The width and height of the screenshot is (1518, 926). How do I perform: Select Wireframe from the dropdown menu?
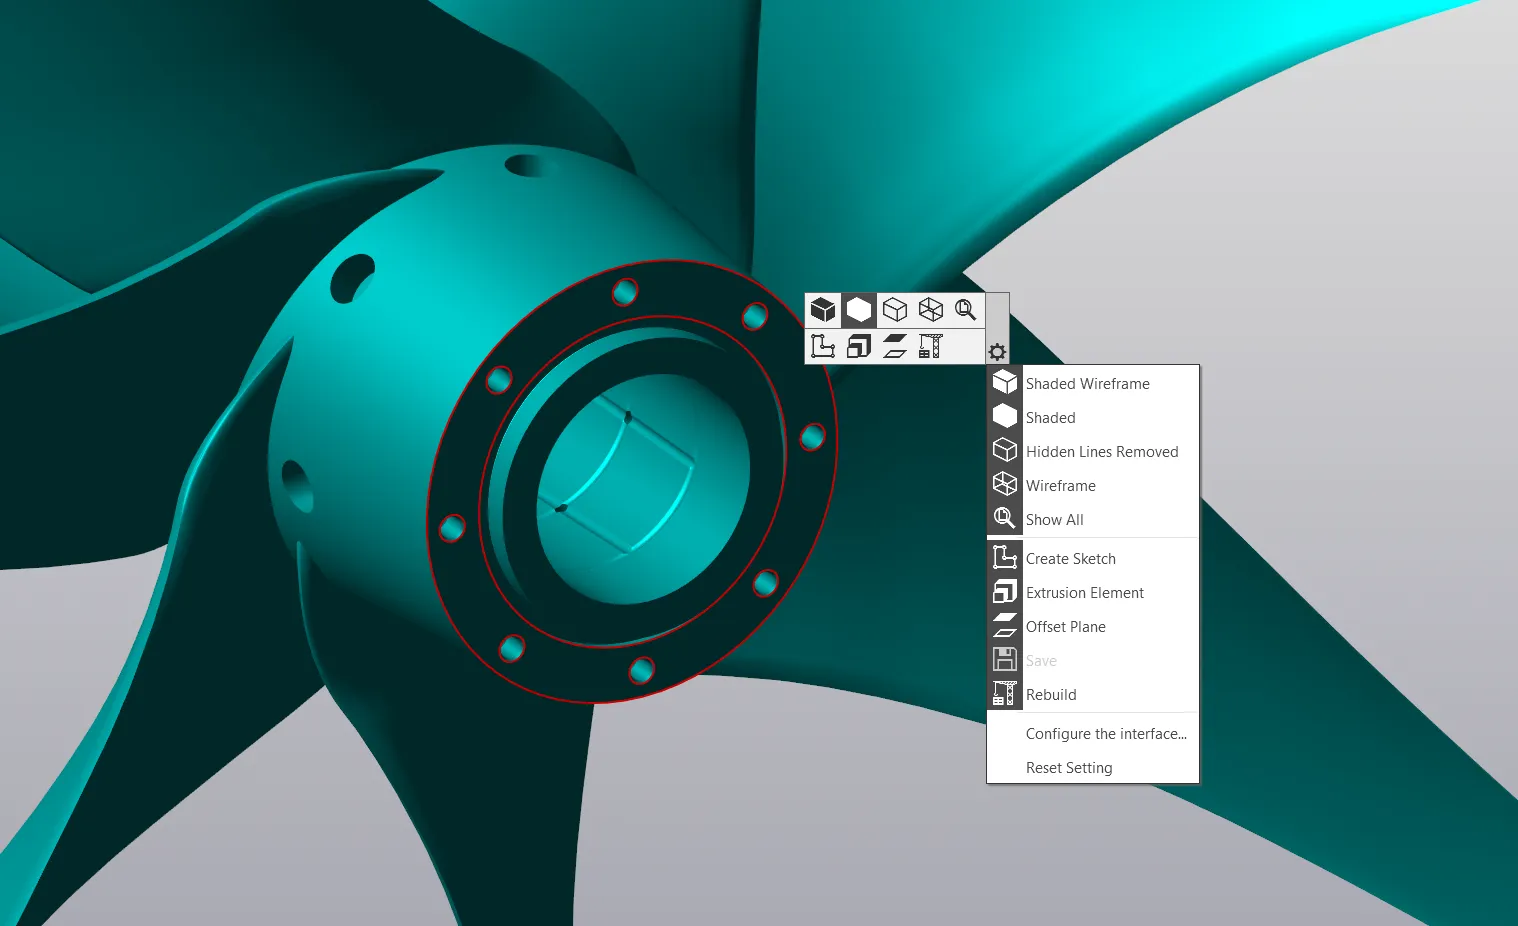coord(1093,486)
